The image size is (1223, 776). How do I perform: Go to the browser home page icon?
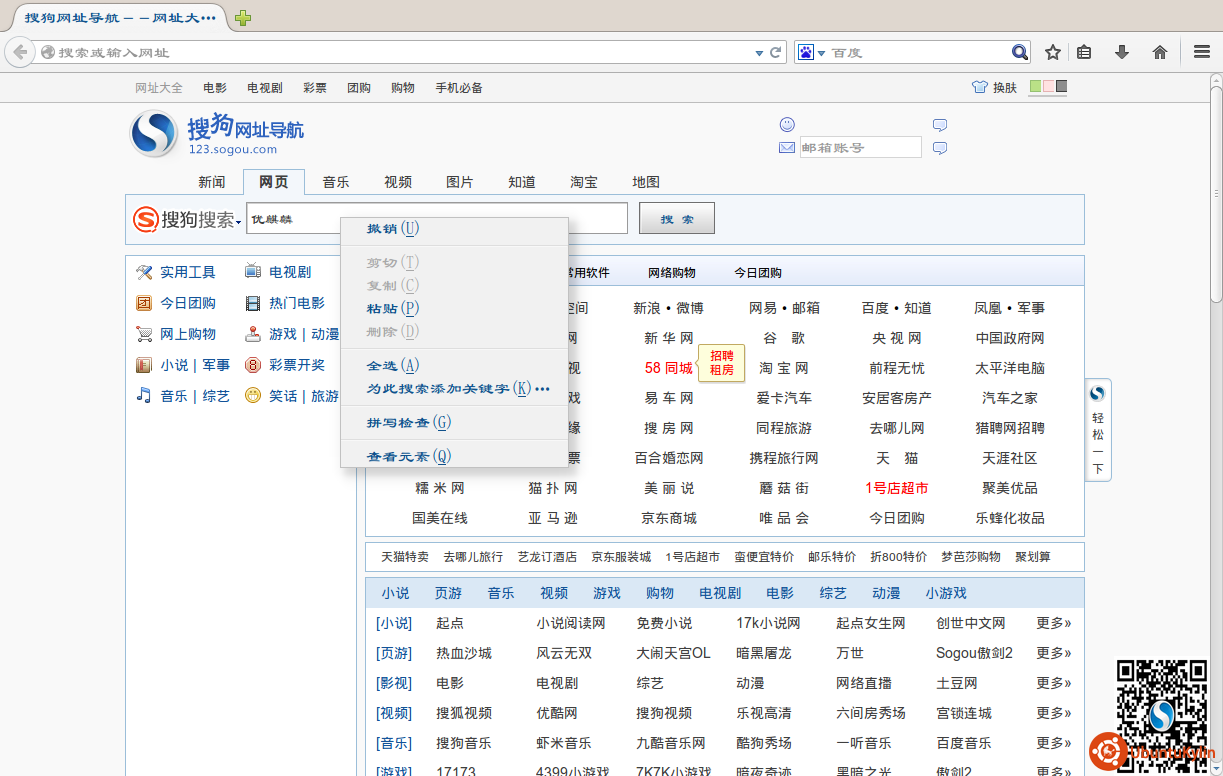pos(1160,52)
